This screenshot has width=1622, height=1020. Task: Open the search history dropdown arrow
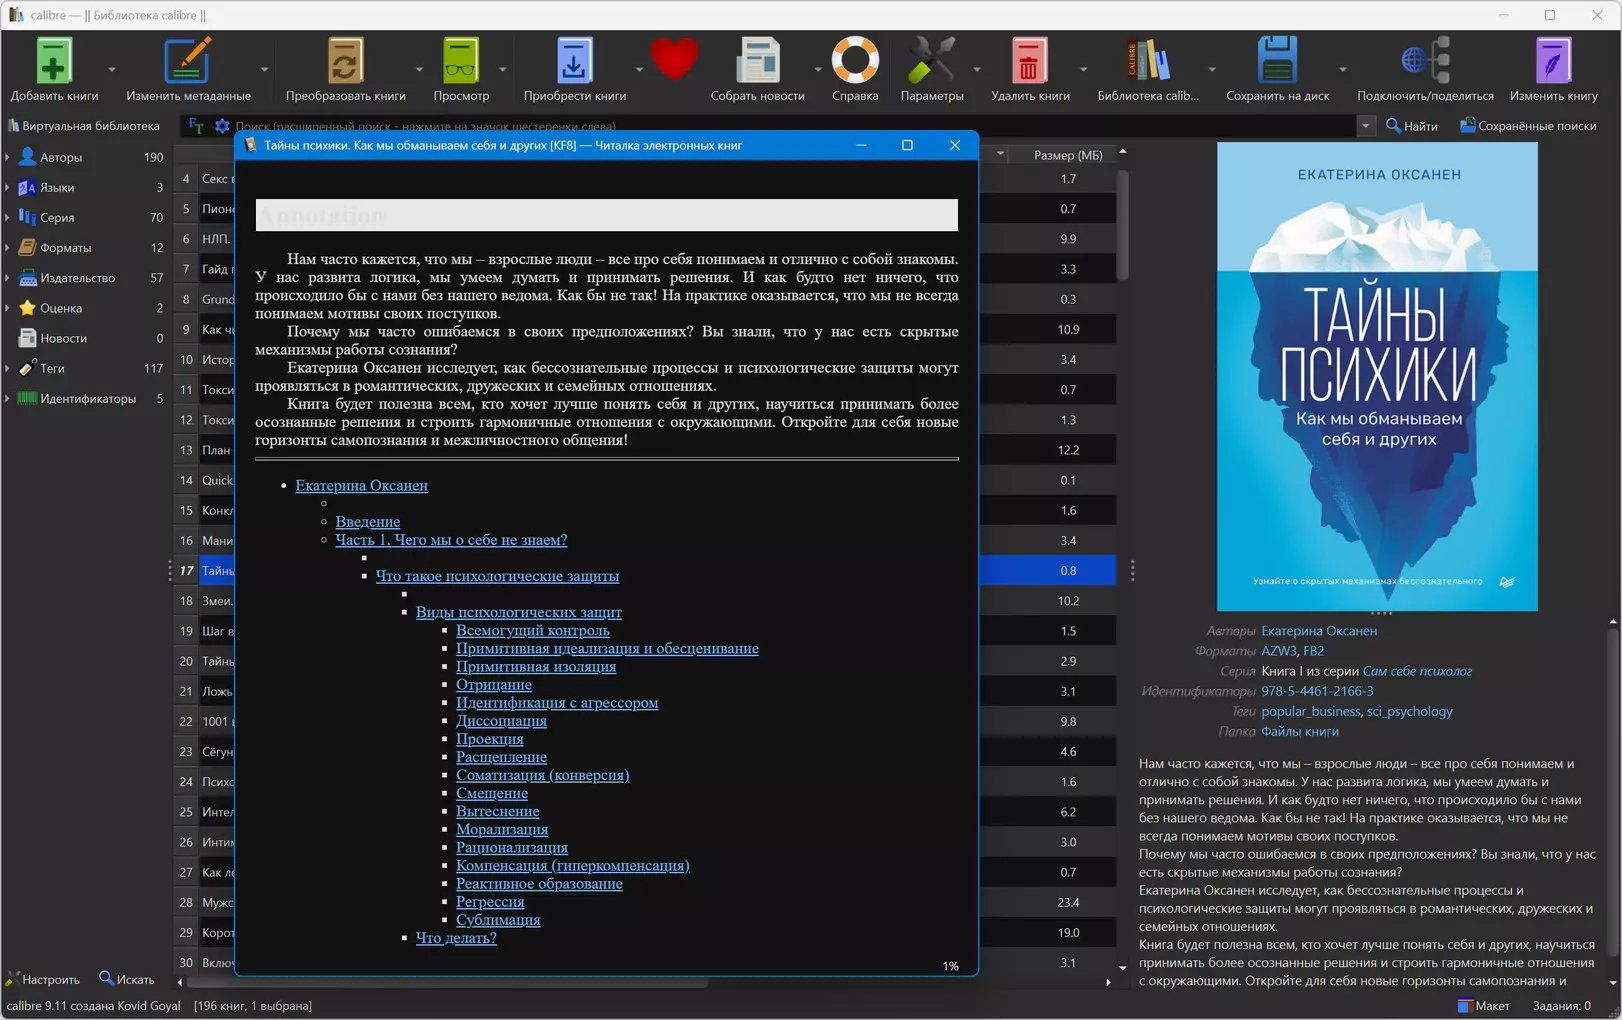[x=1365, y=126]
